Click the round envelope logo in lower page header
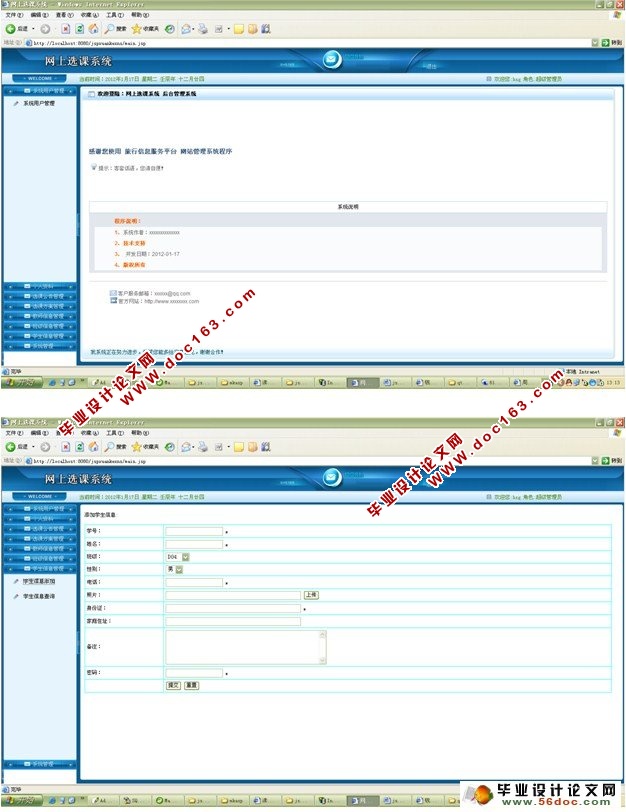626x812 pixels. (331, 477)
